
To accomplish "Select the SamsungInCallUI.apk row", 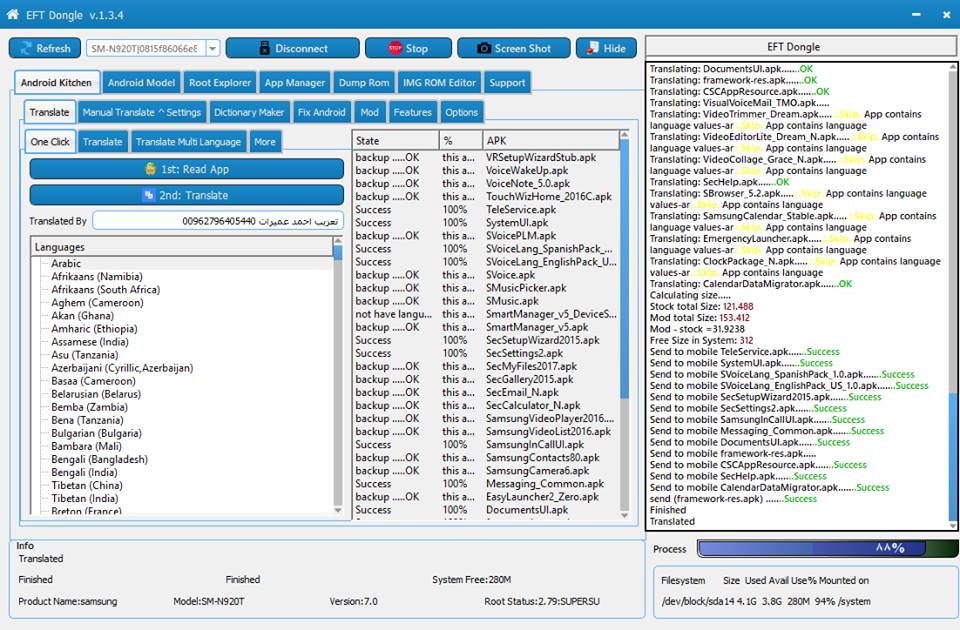I will [x=486, y=444].
